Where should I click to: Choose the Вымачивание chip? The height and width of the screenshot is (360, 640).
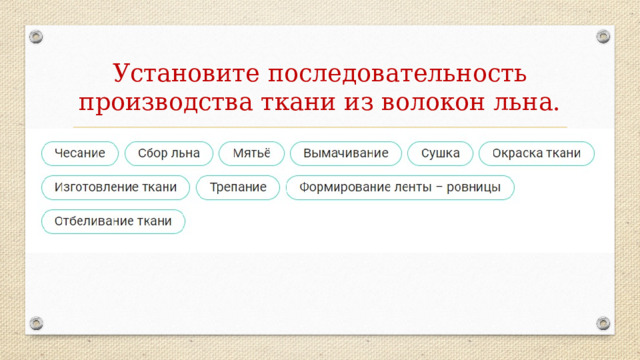coord(346,153)
